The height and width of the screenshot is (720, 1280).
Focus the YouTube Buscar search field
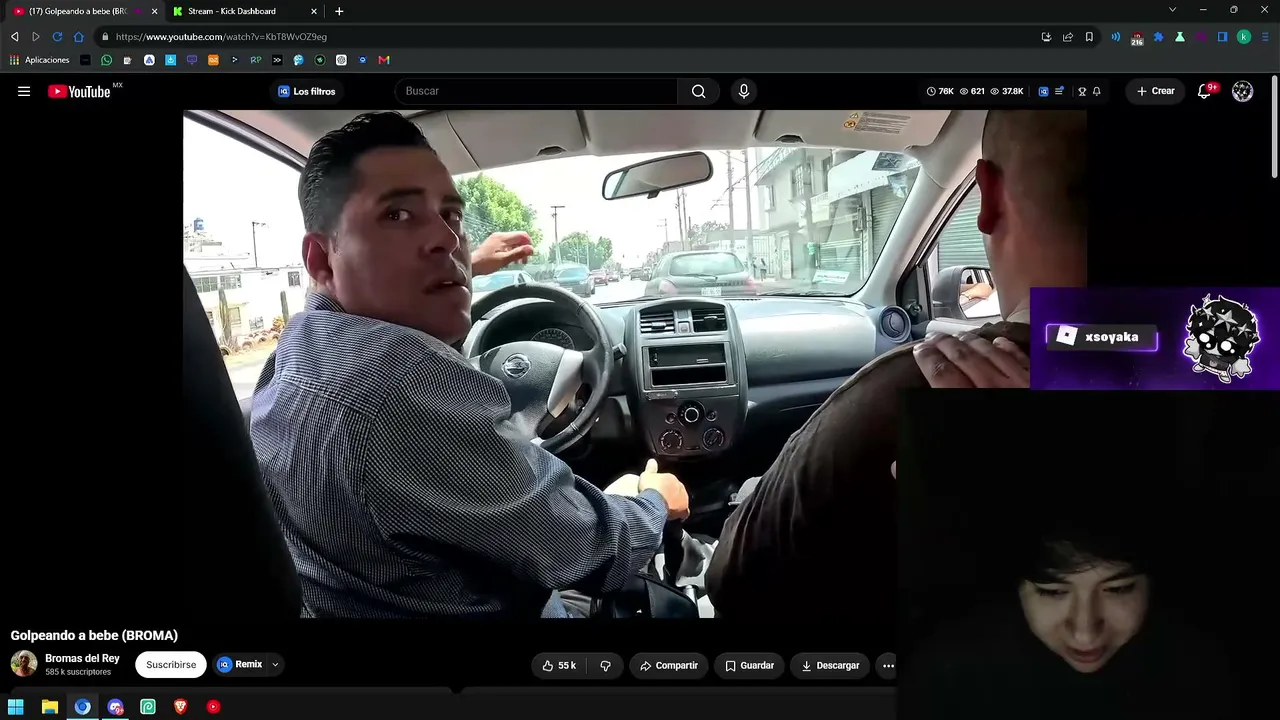tap(536, 91)
